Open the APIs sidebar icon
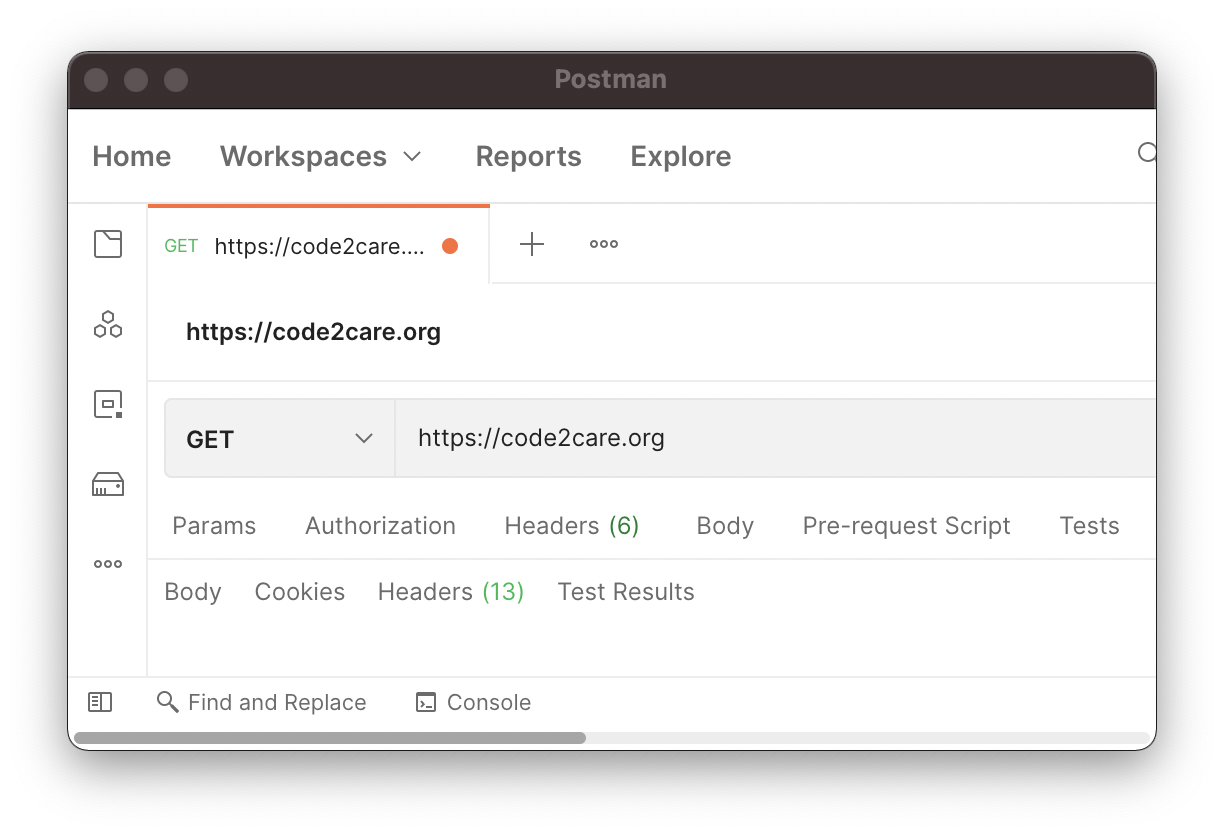Viewport: 1224px width, 834px height. point(108,324)
